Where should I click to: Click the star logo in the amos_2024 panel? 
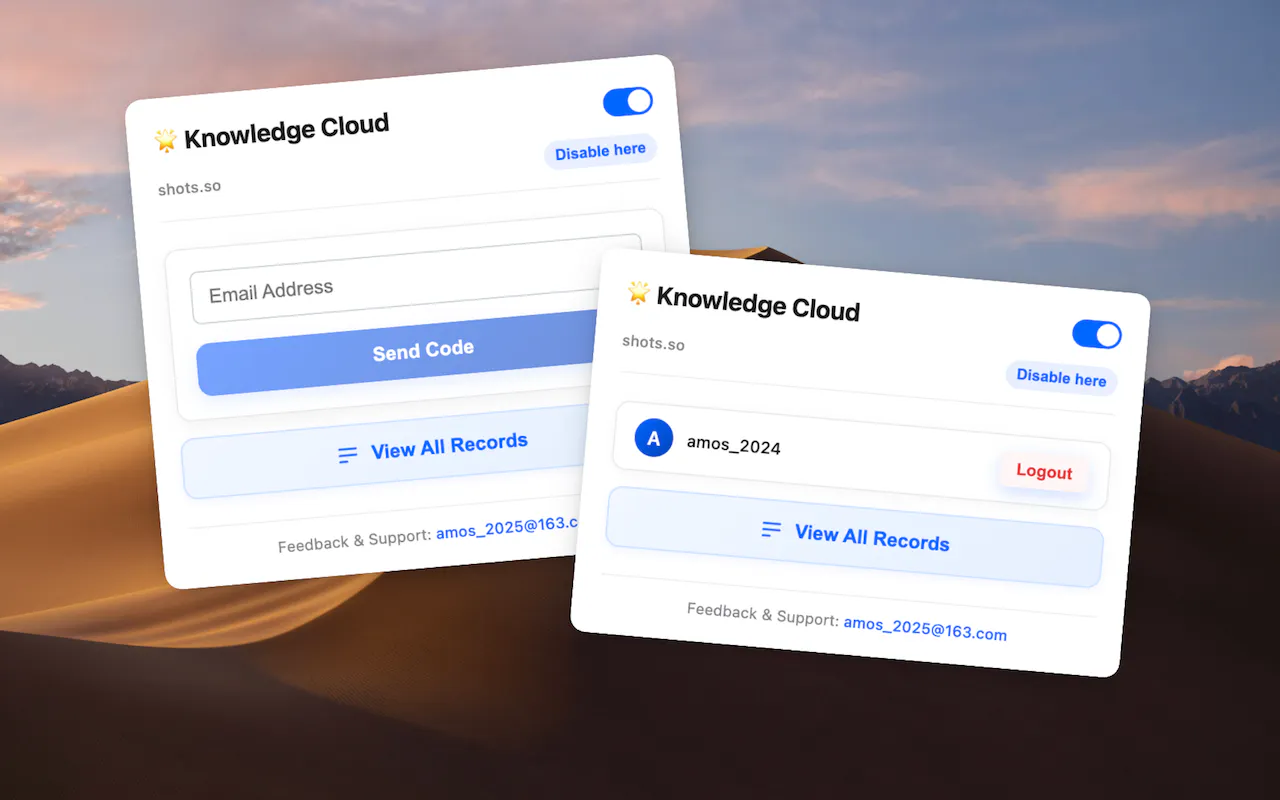638,293
